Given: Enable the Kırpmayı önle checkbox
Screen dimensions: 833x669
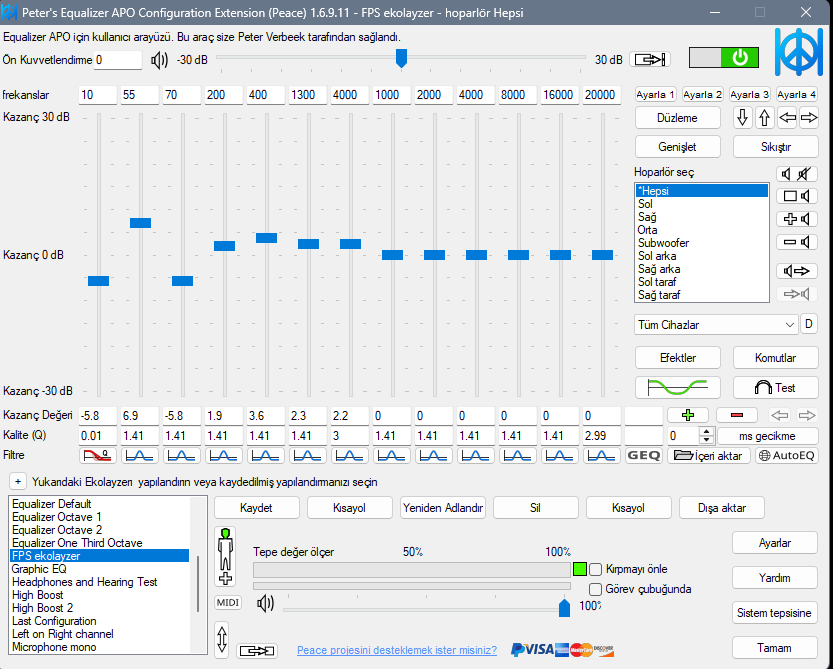Looking at the screenshot, I should click(x=596, y=570).
